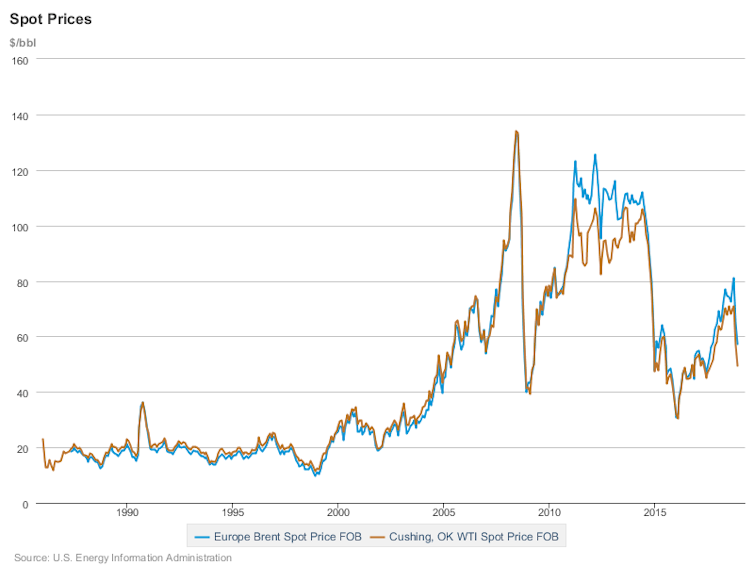The height and width of the screenshot is (566, 754).
Task: Click the 2008 price peak near 134
Action: (x=516, y=131)
